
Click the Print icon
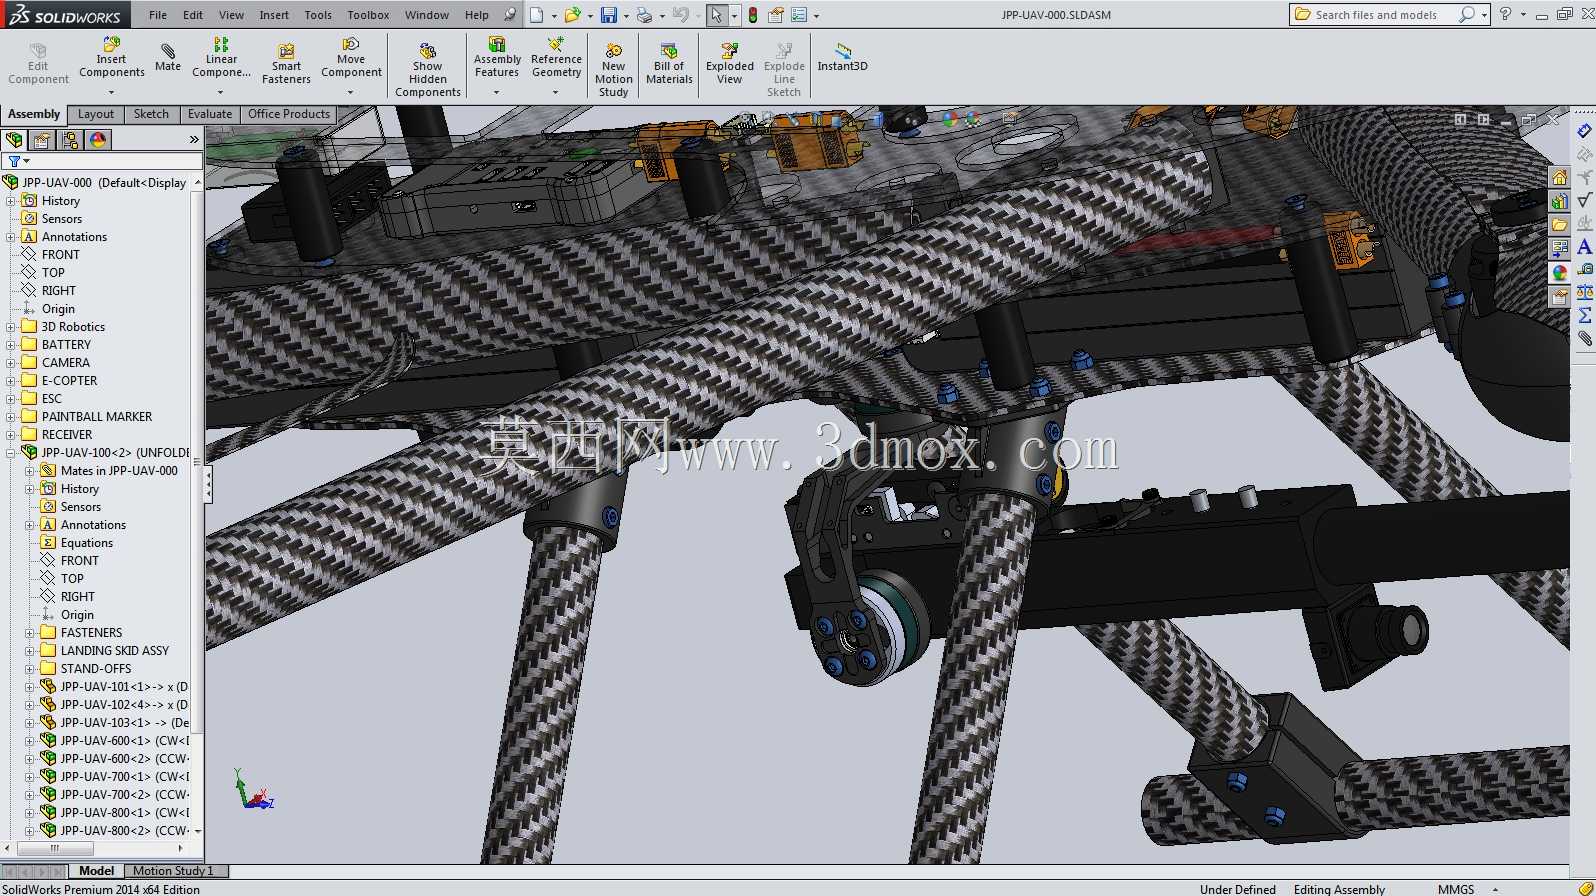pyautogui.click(x=645, y=15)
